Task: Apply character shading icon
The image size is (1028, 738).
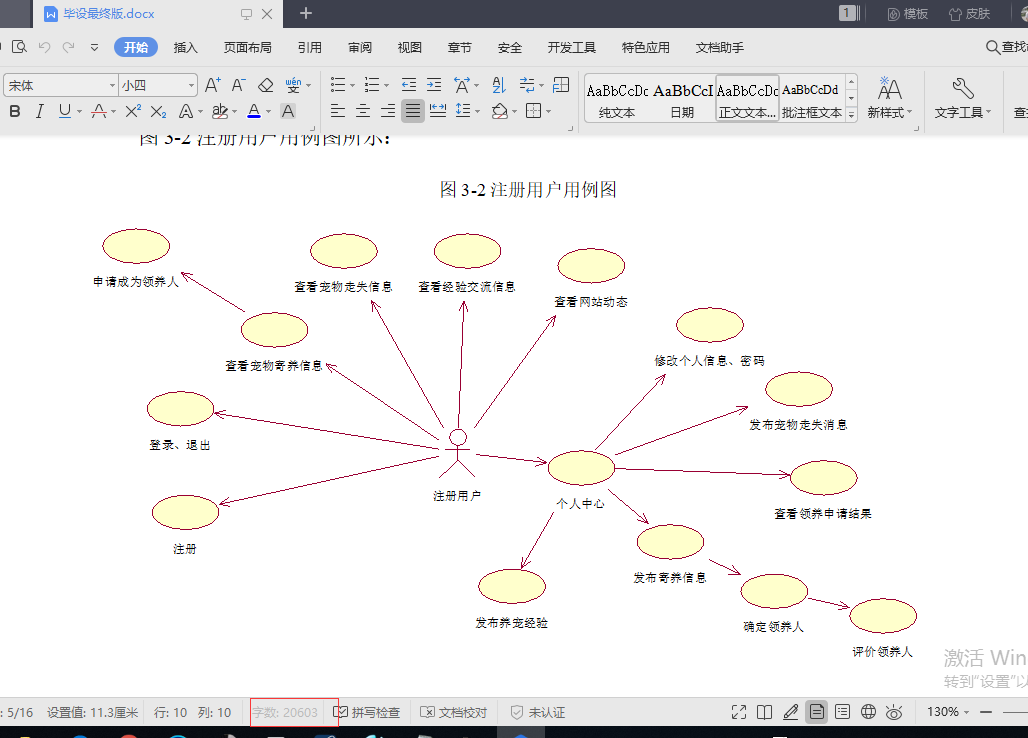Action: (288, 111)
